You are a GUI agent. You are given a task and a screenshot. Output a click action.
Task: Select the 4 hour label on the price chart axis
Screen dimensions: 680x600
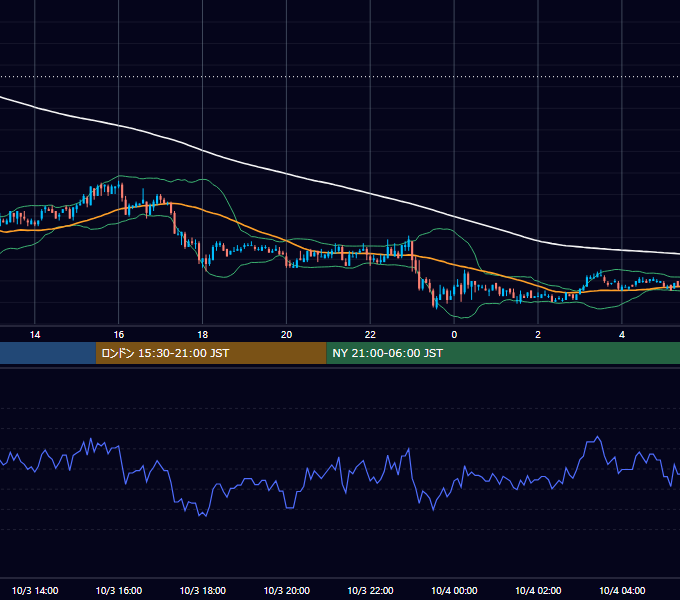pyautogui.click(x=622, y=335)
